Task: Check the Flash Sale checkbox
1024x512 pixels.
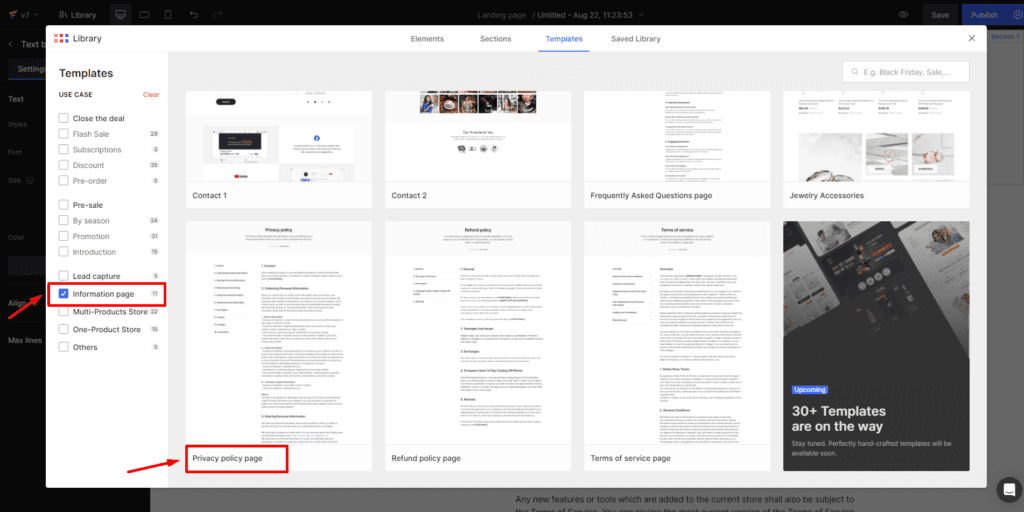Action: tap(63, 134)
